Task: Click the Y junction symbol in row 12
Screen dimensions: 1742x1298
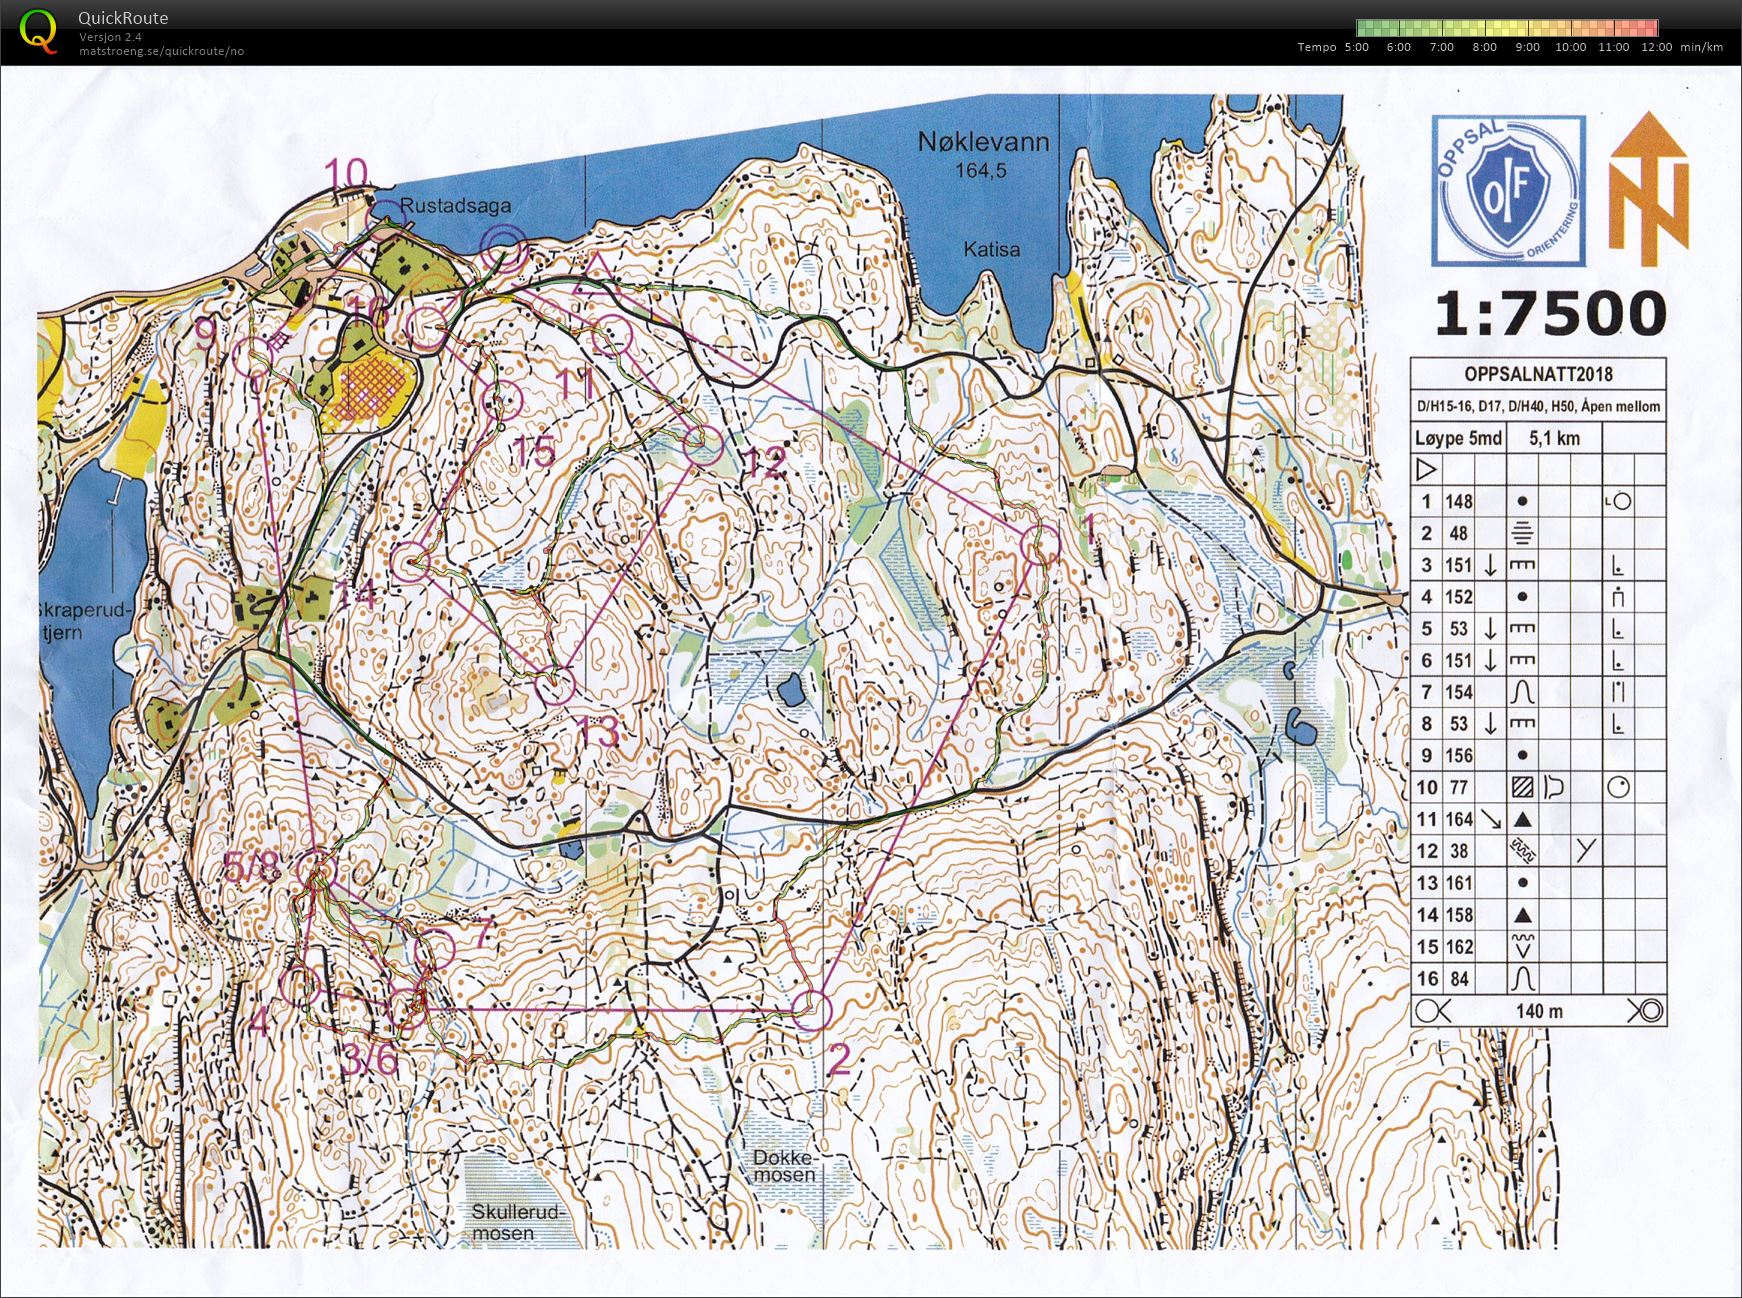Action: pyautogui.click(x=1586, y=851)
